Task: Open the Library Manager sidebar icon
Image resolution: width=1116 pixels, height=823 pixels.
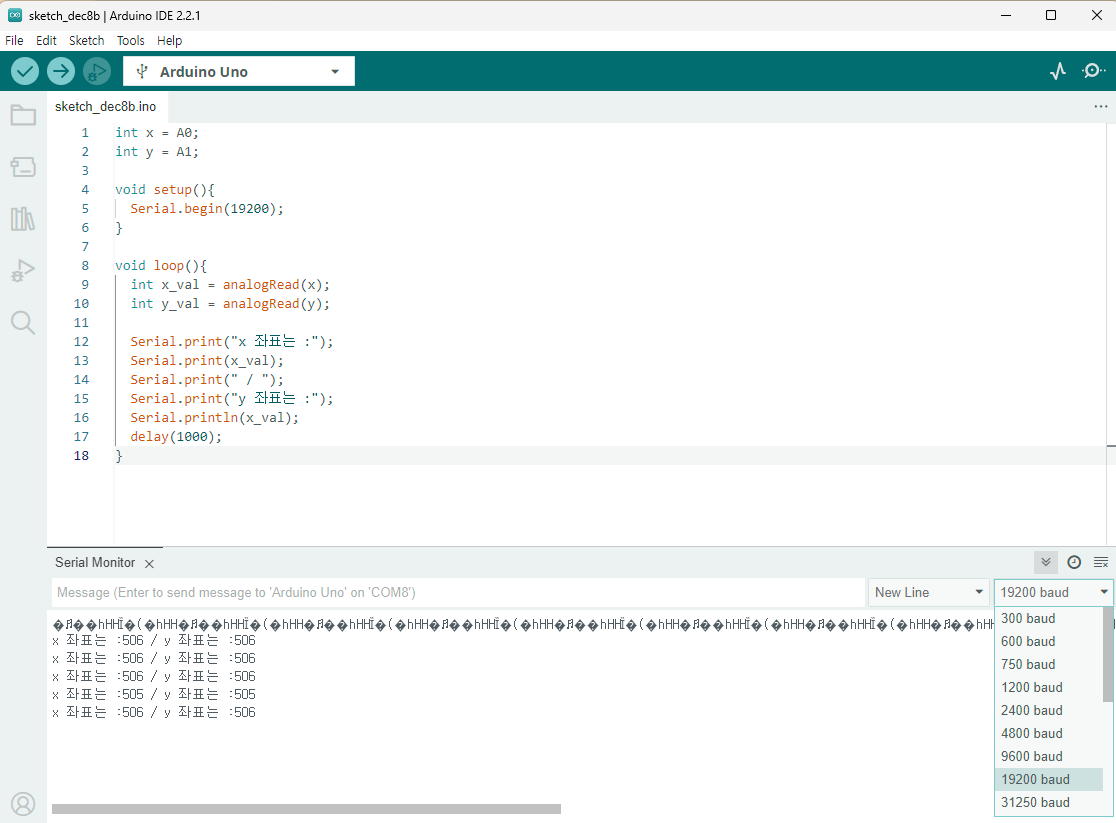Action: (x=23, y=219)
